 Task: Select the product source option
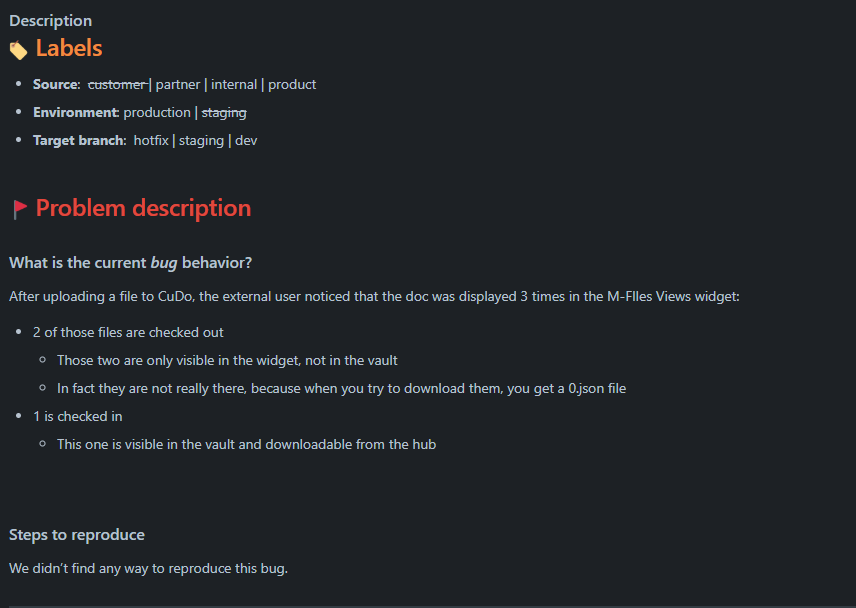(x=292, y=85)
